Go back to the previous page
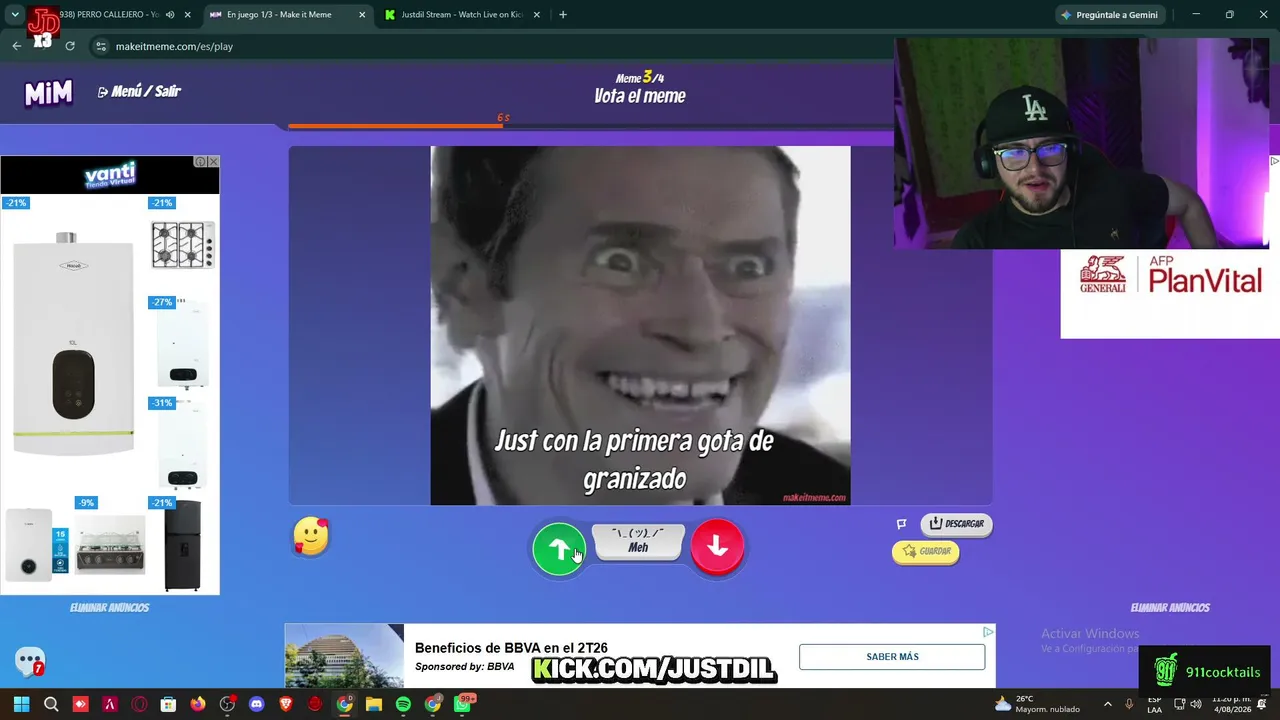The height and width of the screenshot is (720, 1280). [x=16, y=46]
